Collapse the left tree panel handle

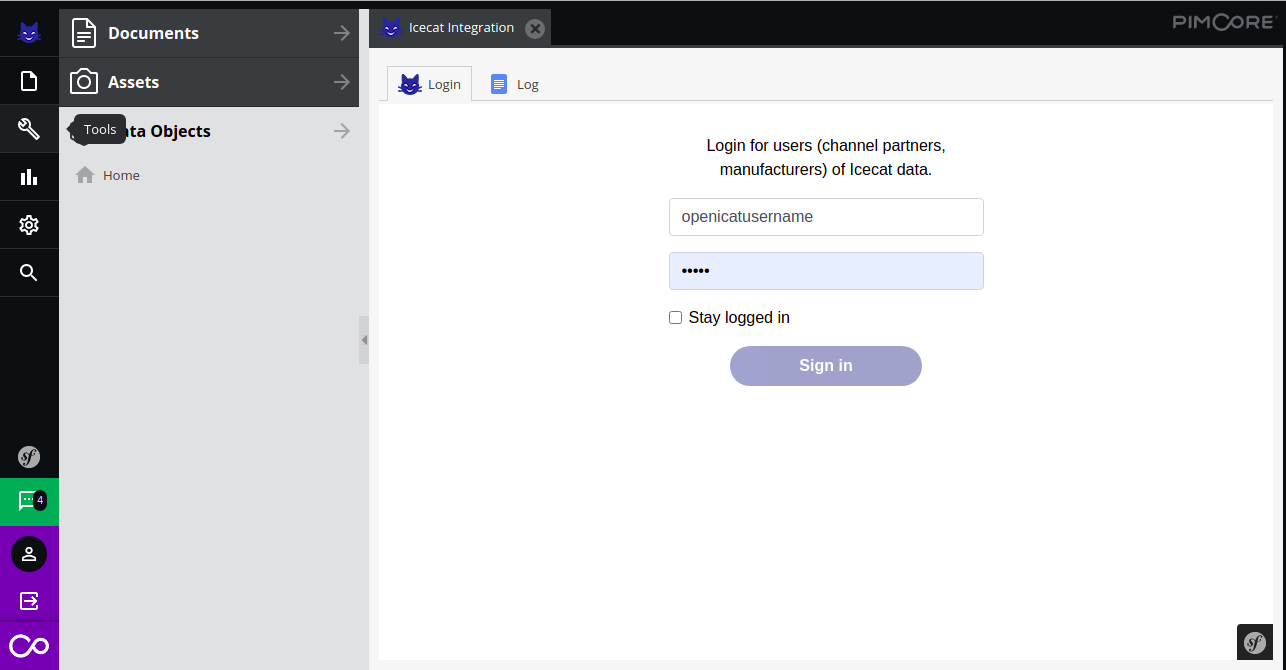(x=364, y=340)
